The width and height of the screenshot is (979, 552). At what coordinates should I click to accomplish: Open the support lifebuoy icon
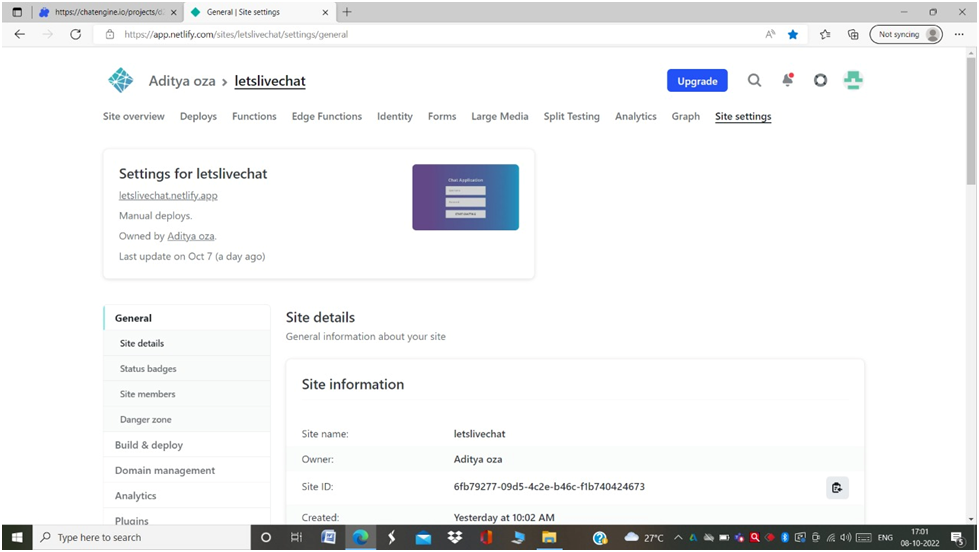pyautogui.click(x=820, y=80)
